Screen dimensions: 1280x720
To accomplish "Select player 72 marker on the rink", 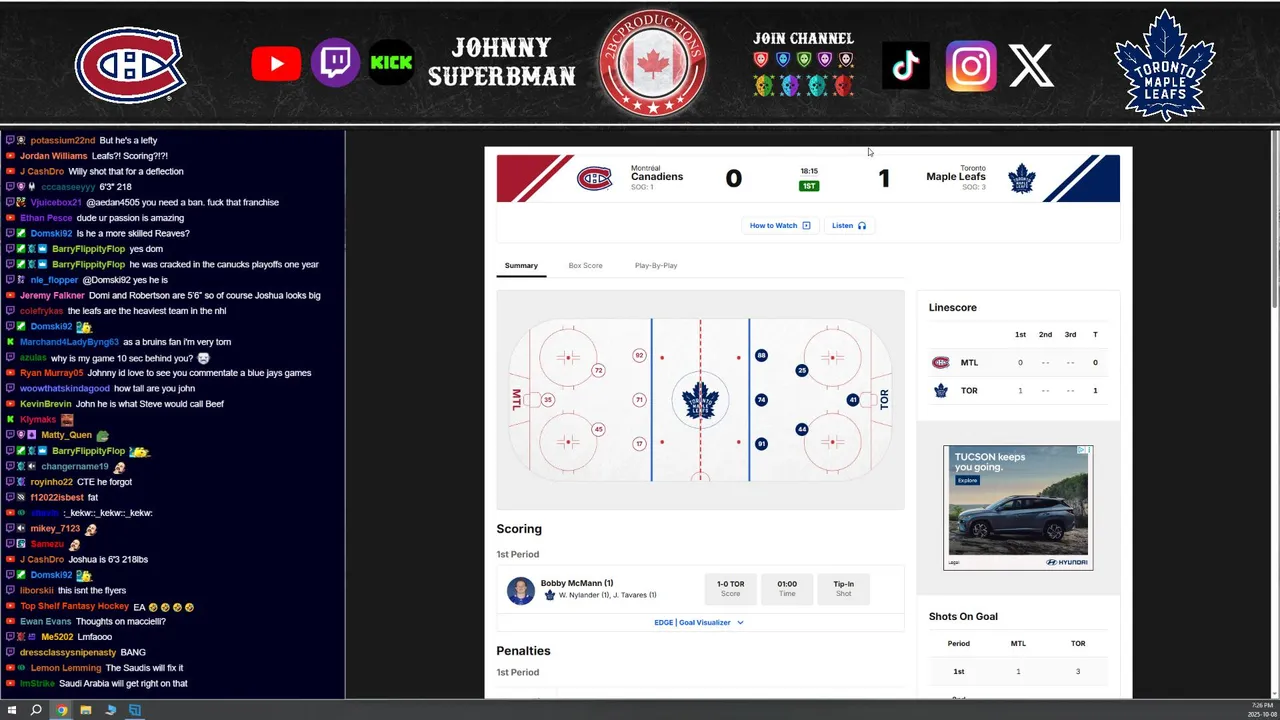I will coord(598,370).
